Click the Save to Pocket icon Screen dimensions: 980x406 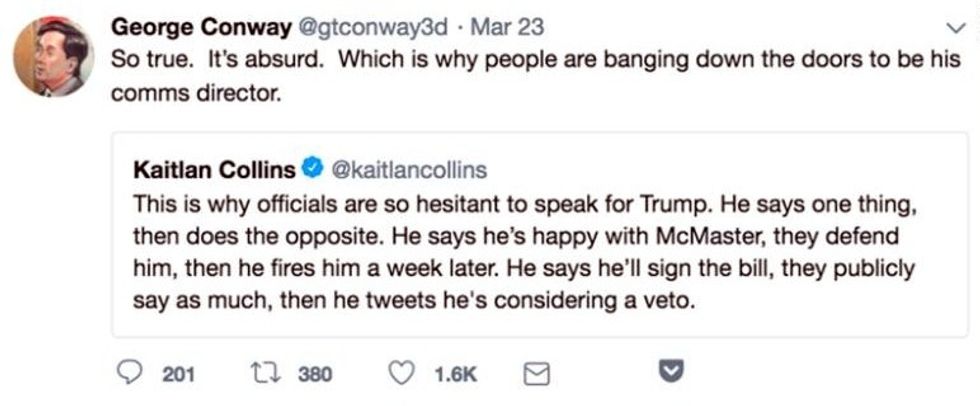click(x=674, y=373)
